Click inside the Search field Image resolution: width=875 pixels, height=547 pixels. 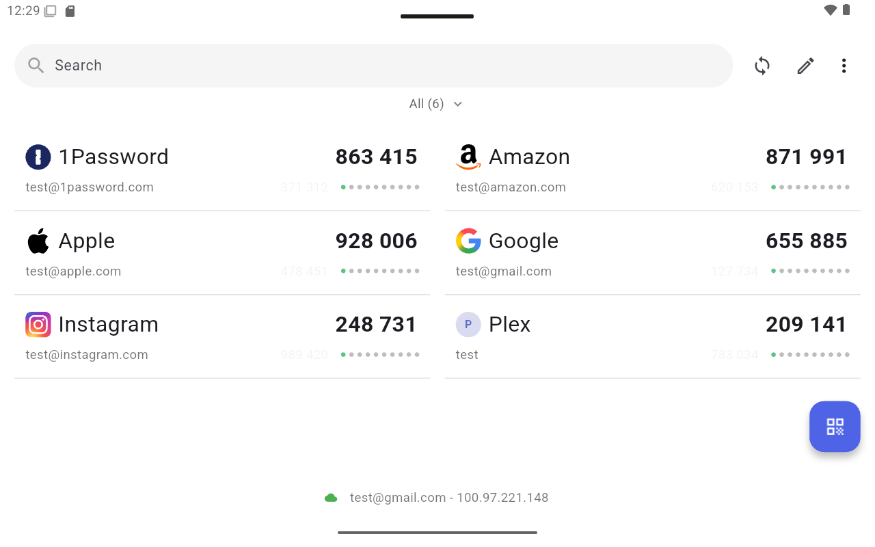[x=373, y=65]
